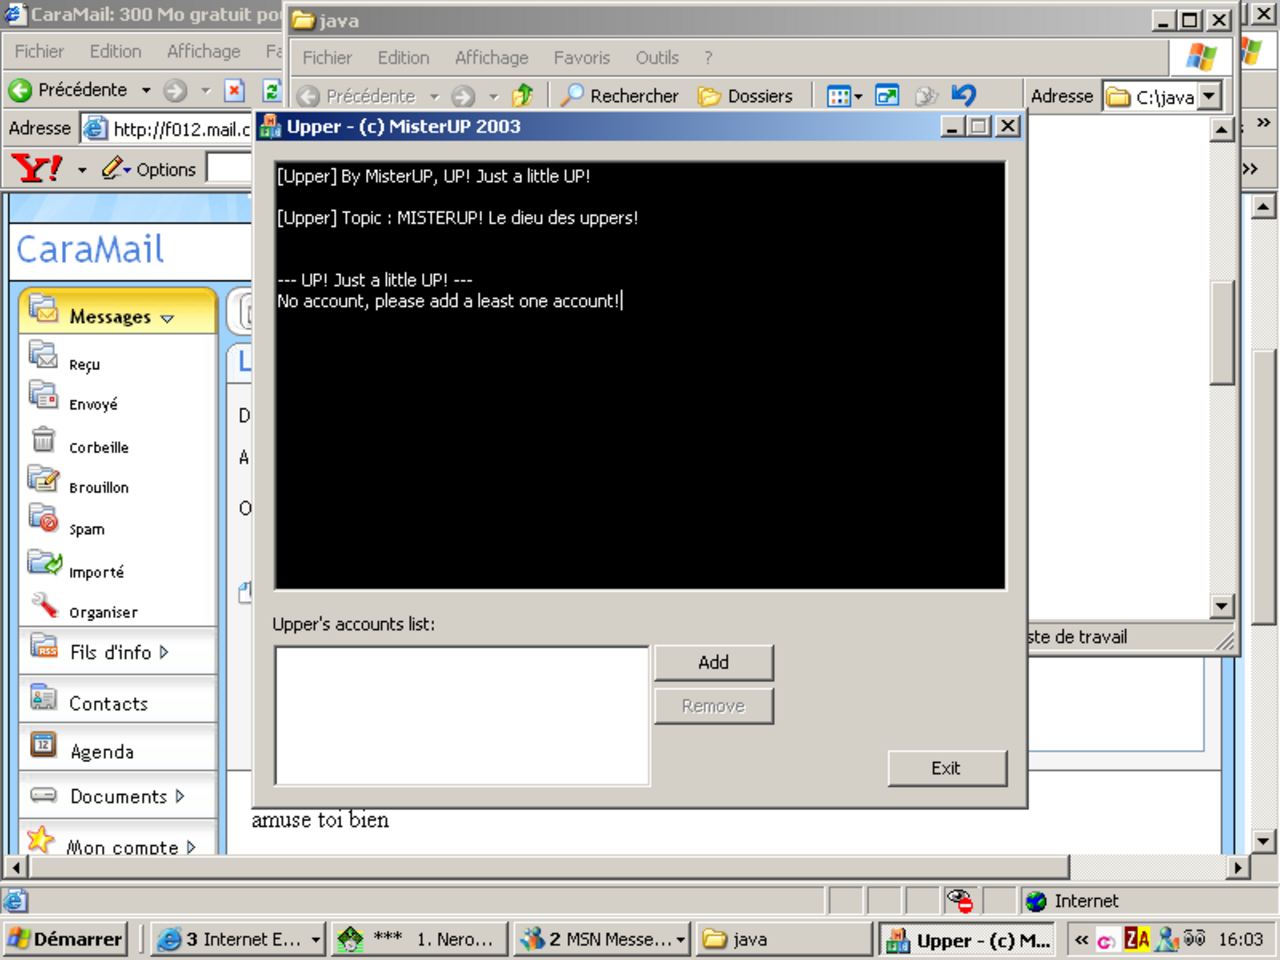
Task: Open the Reçu inbox folder
Action: pos(84,364)
